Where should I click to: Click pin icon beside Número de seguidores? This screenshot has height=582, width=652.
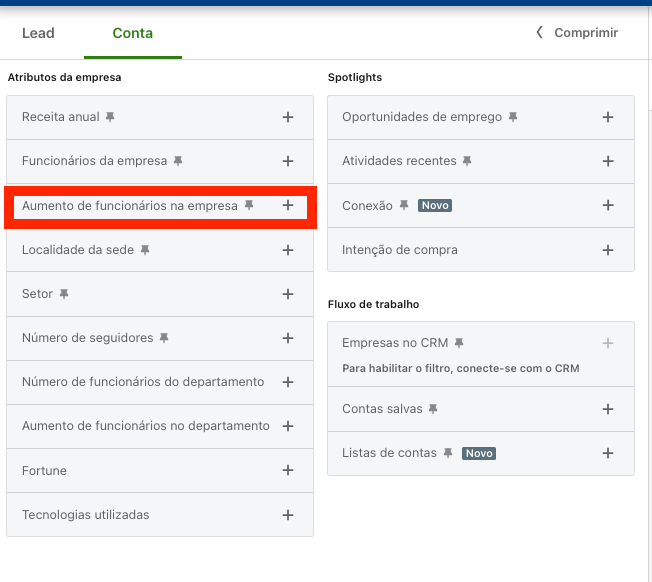tap(164, 338)
